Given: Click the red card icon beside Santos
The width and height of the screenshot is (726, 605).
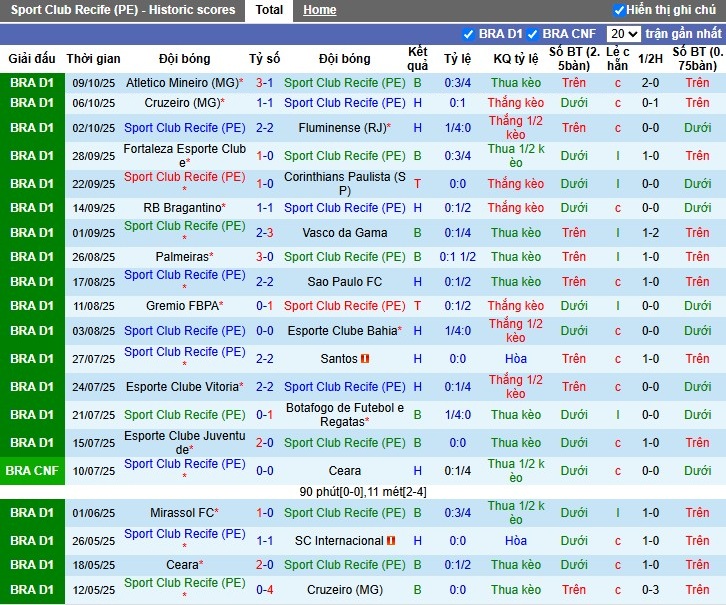Looking at the screenshot, I should (x=366, y=359).
